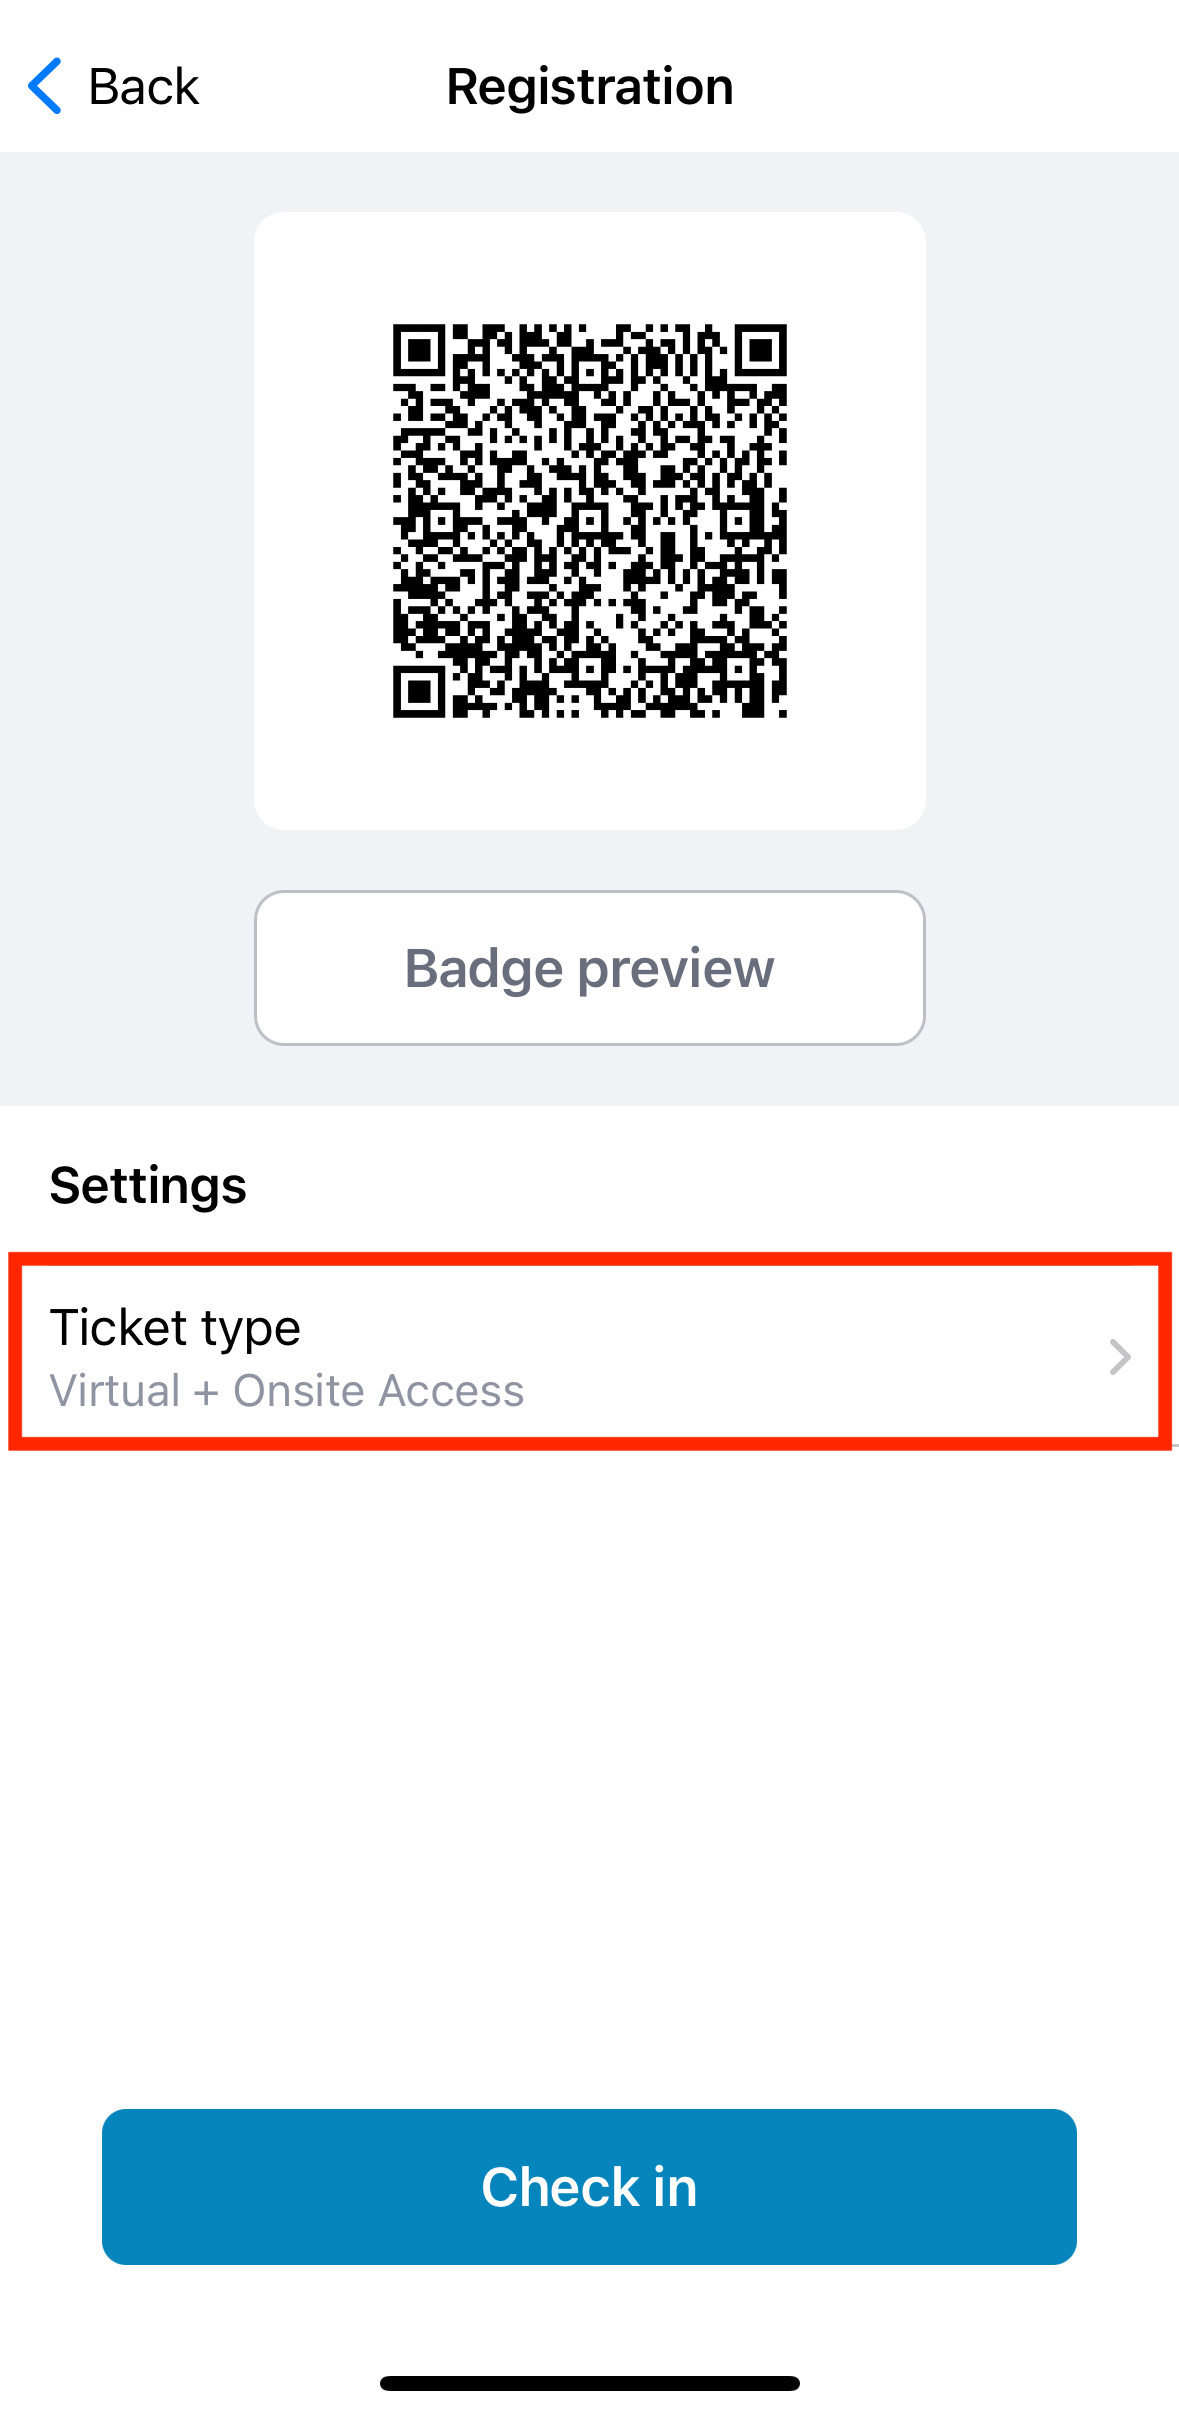Tap the QR code's top-right finder square
This screenshot has height=2415, width=1179.
point(760,351)
